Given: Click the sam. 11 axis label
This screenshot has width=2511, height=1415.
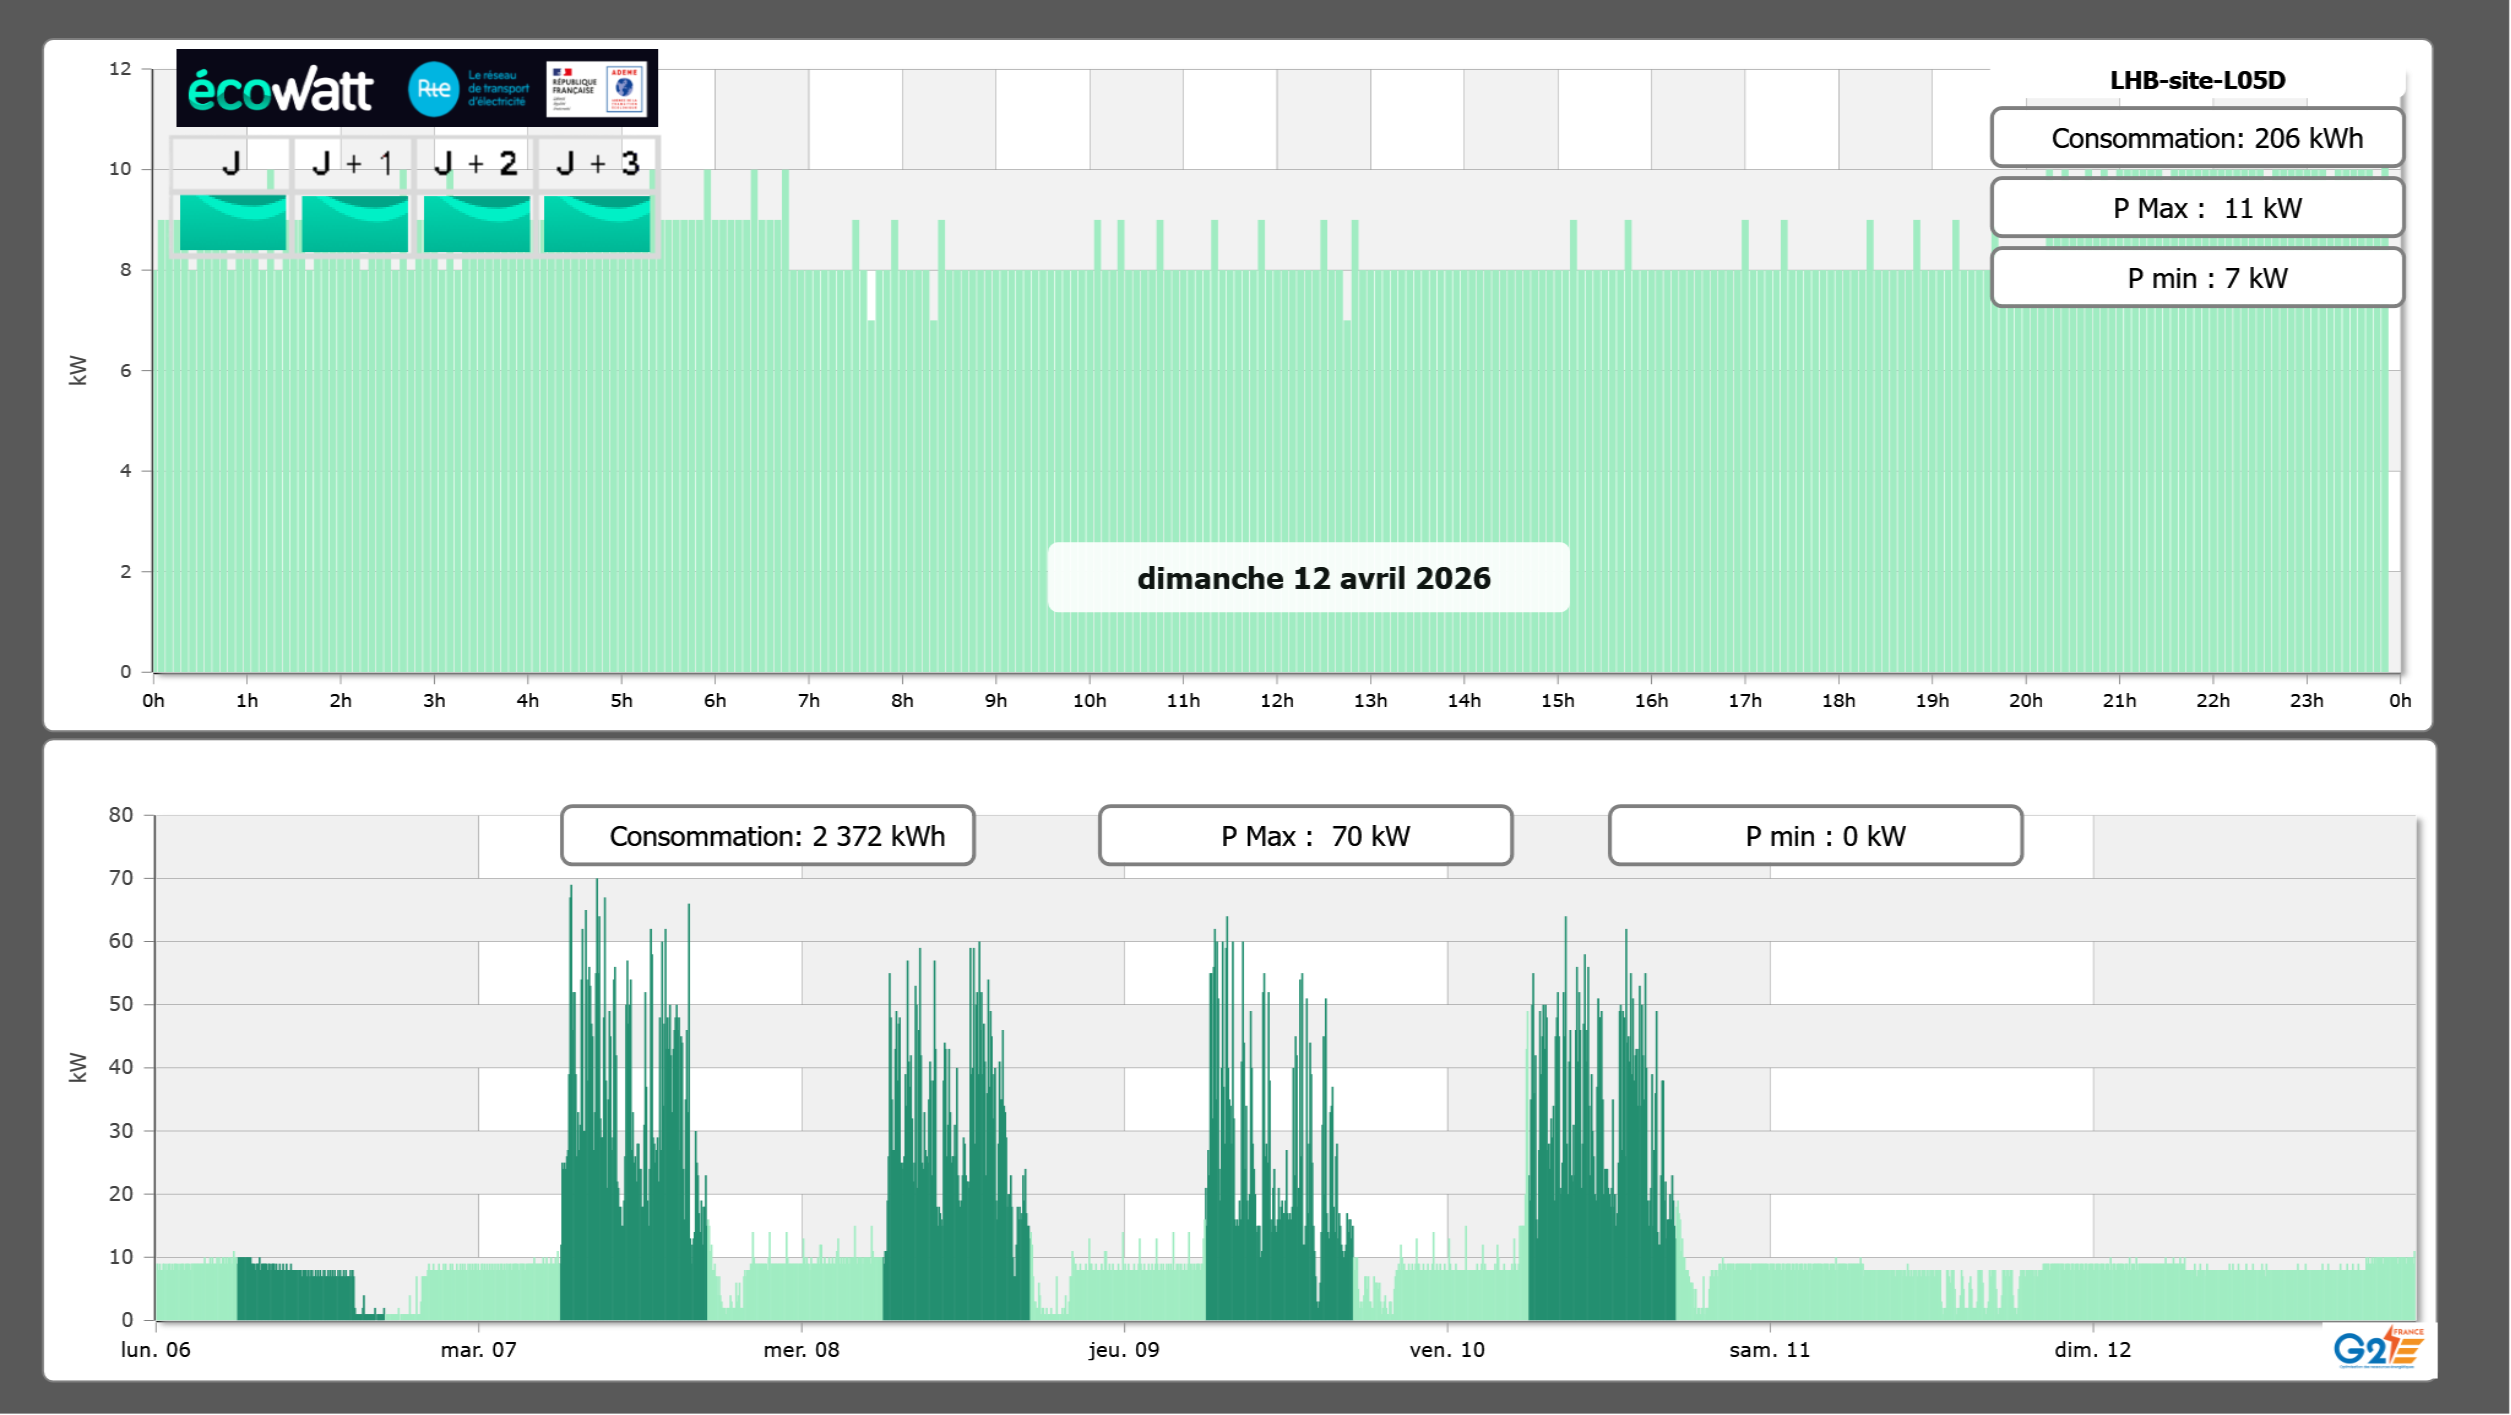Looking at the screenshot, I should [1769, 1350].
